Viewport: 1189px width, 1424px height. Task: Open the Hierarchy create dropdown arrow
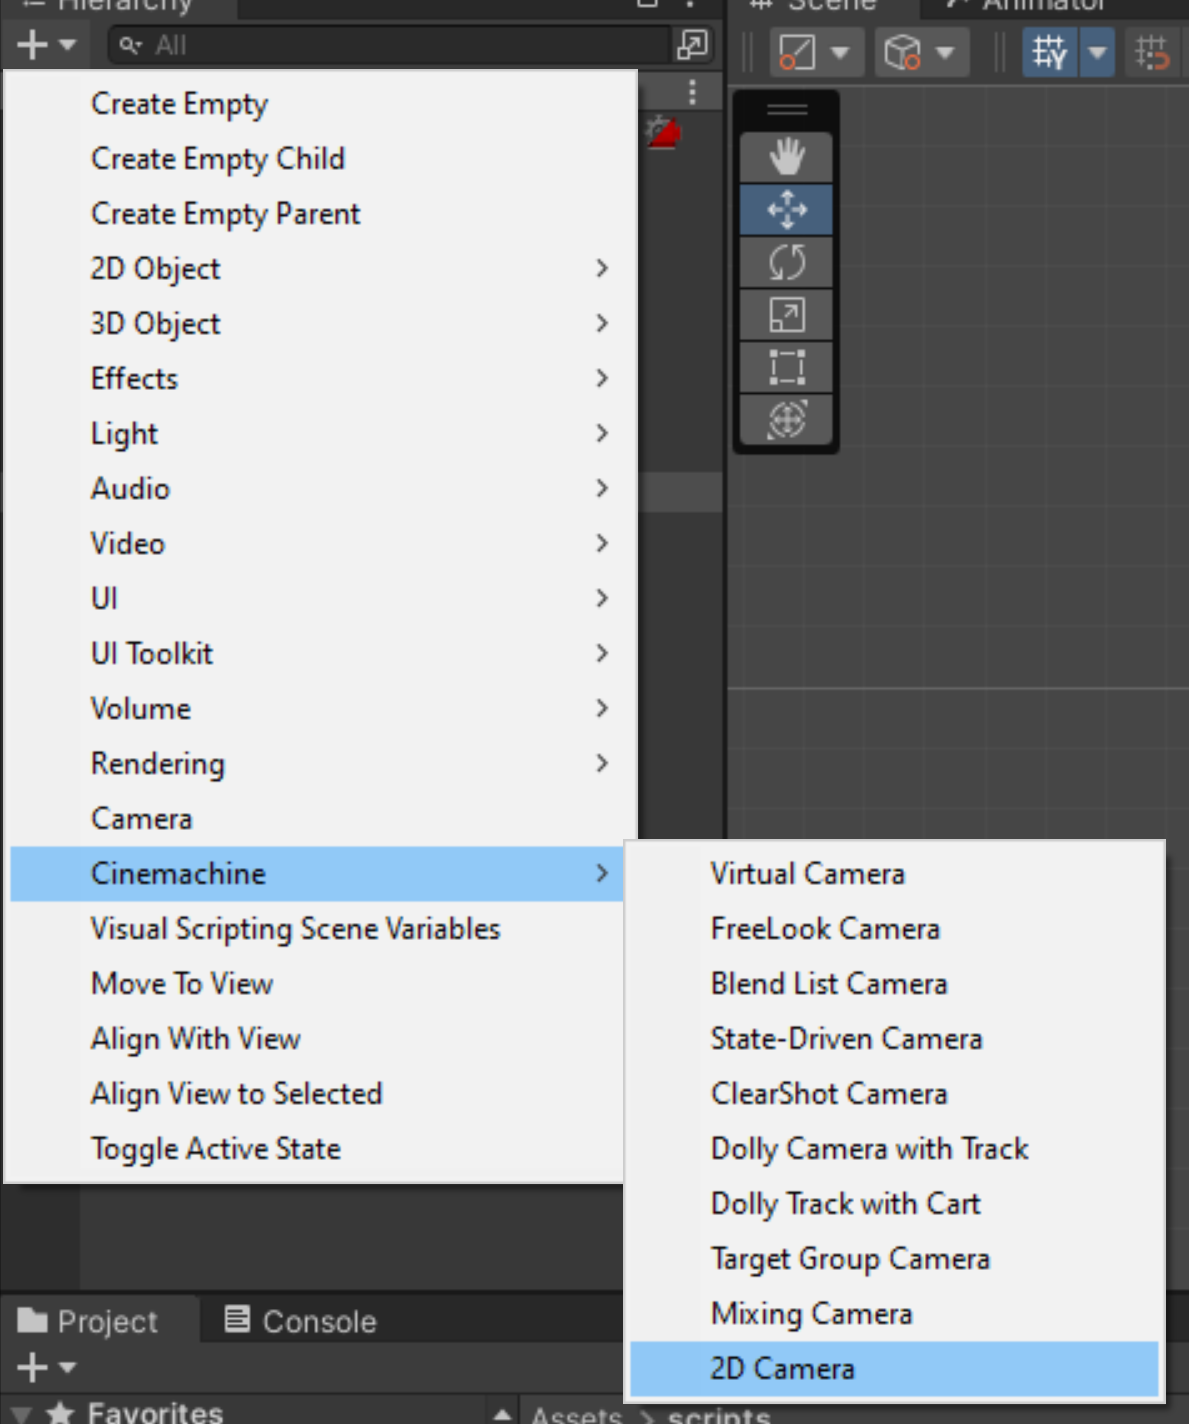tap(68, 45)
